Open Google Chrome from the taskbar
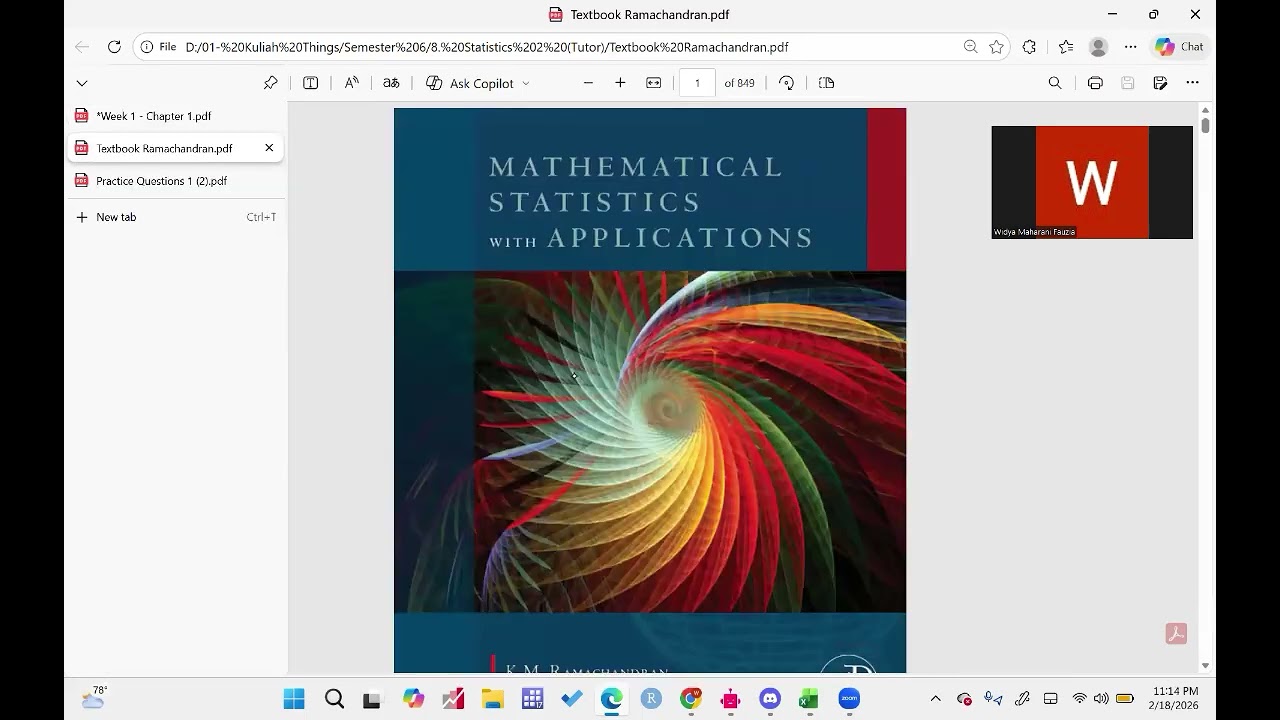 [x=691, y=699]
